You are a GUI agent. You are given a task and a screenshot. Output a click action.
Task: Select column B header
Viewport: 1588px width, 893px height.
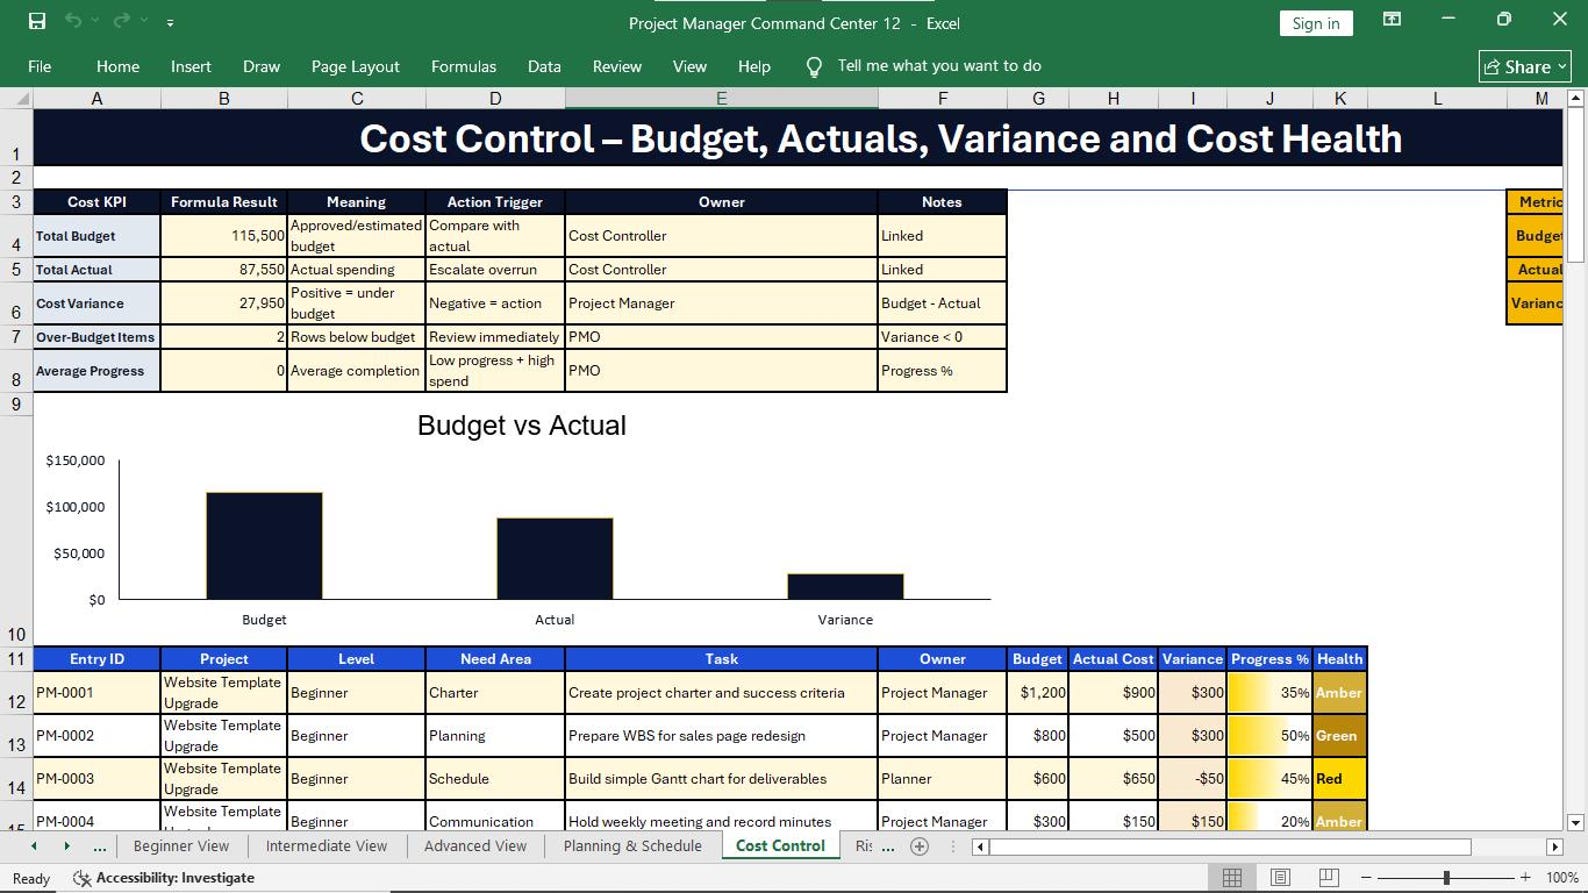pyautogui.click(x=224, y=98)
